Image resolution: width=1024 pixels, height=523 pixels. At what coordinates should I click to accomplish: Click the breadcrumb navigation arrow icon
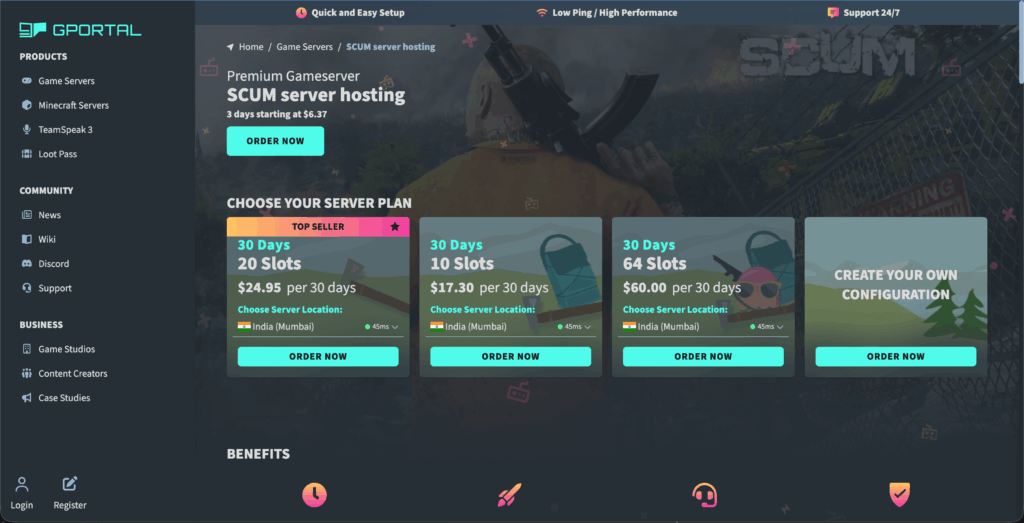pyautogui.click(x=231, y=47)
